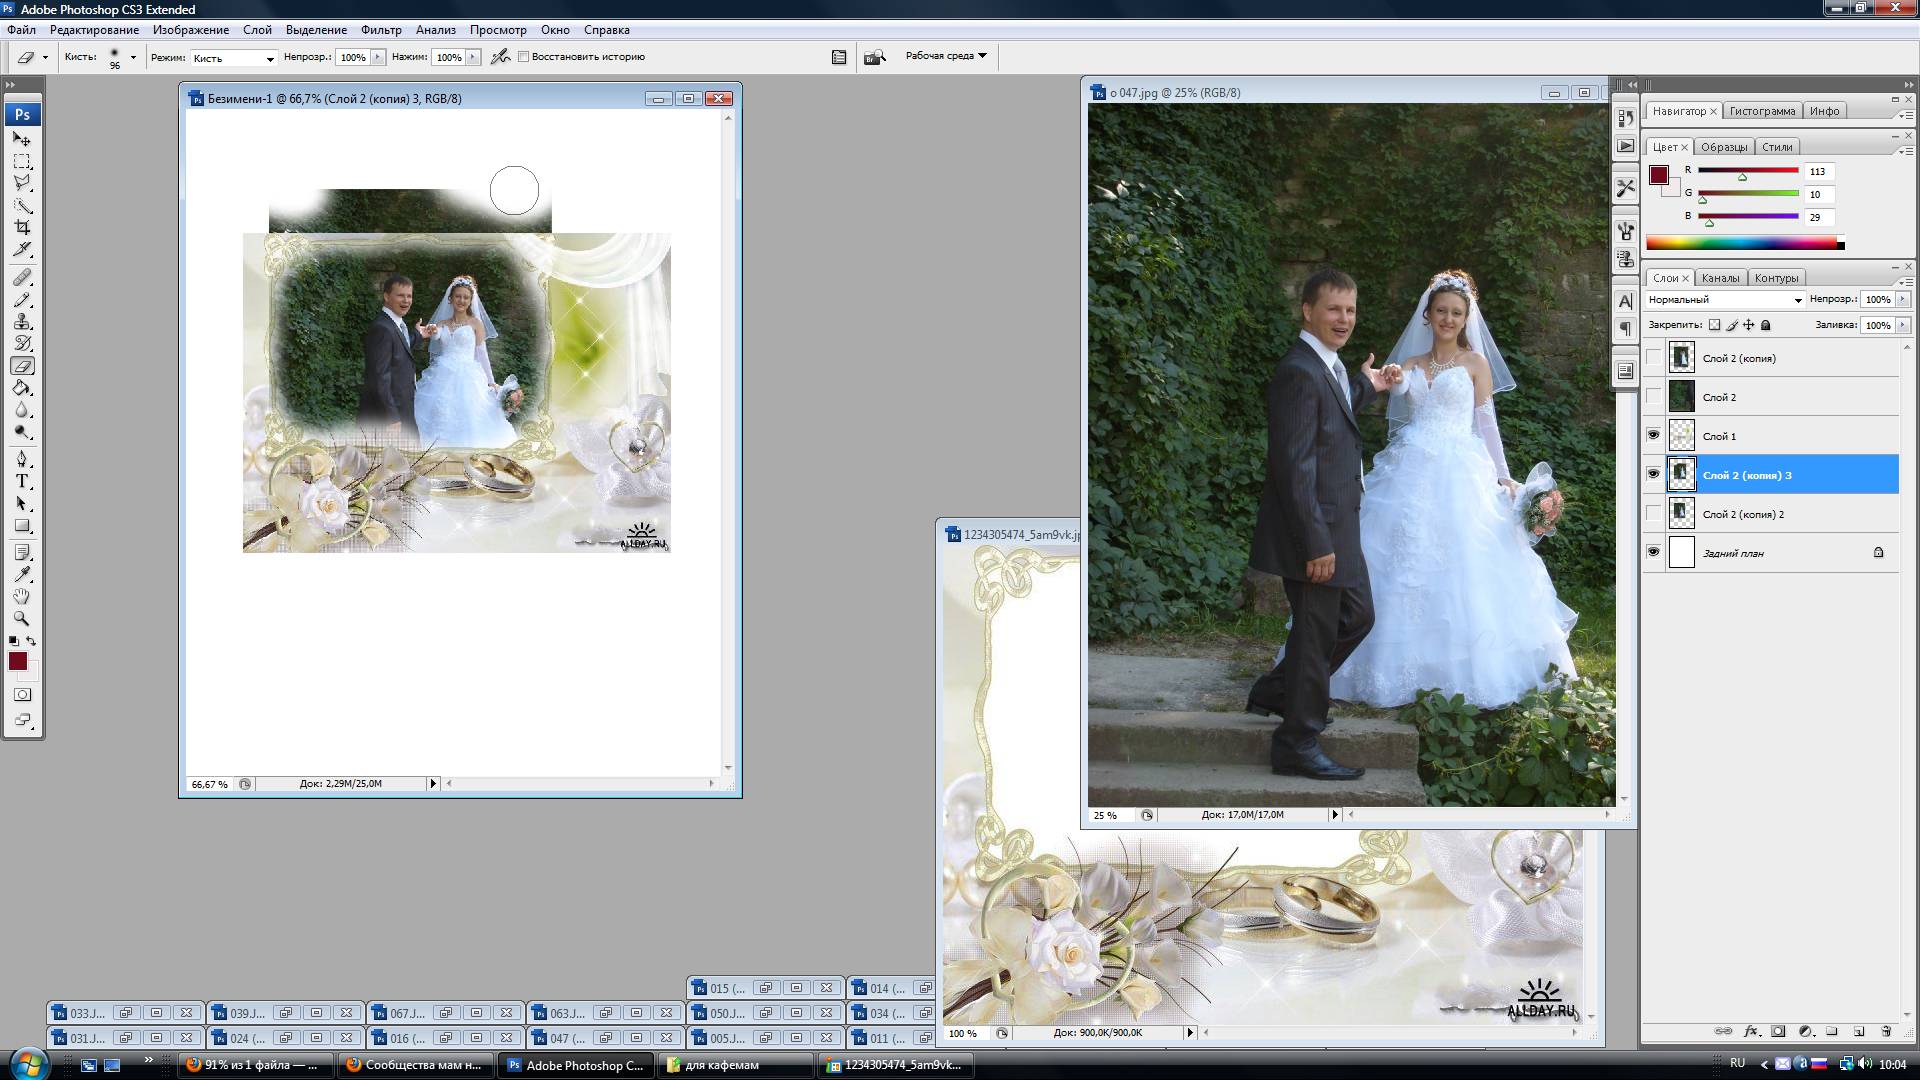Select the Clone Stamp tool

22,322
